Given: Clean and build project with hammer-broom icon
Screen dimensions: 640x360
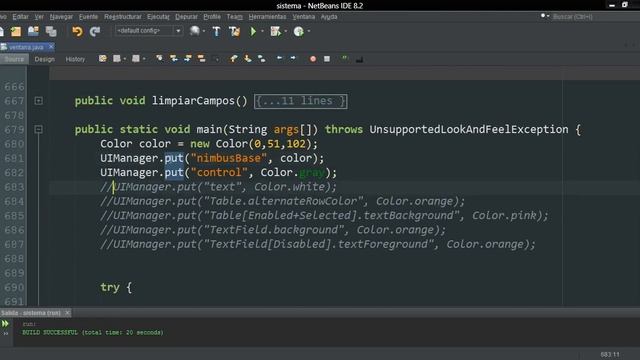Looking at the screenshot, I should [x=235, y=31].
